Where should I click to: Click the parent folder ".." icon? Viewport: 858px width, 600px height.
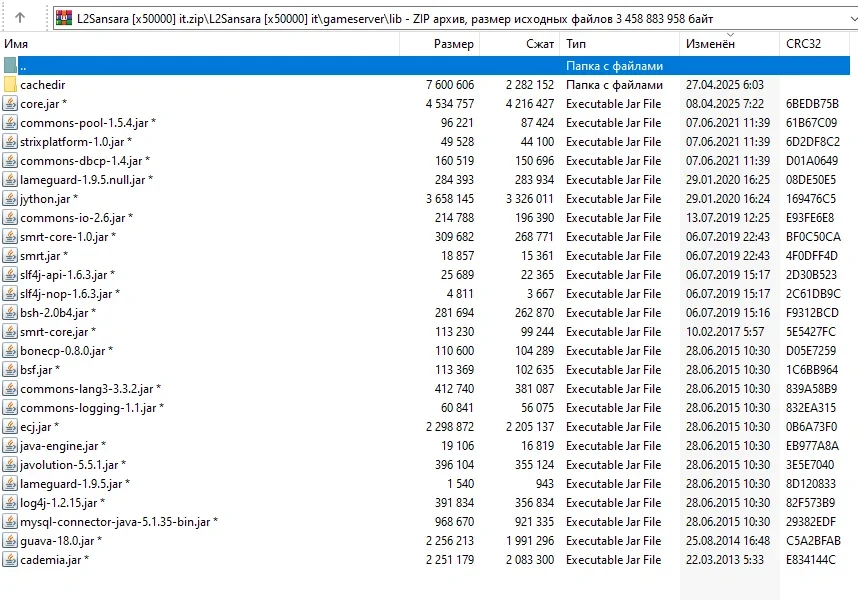pos(10,66)
